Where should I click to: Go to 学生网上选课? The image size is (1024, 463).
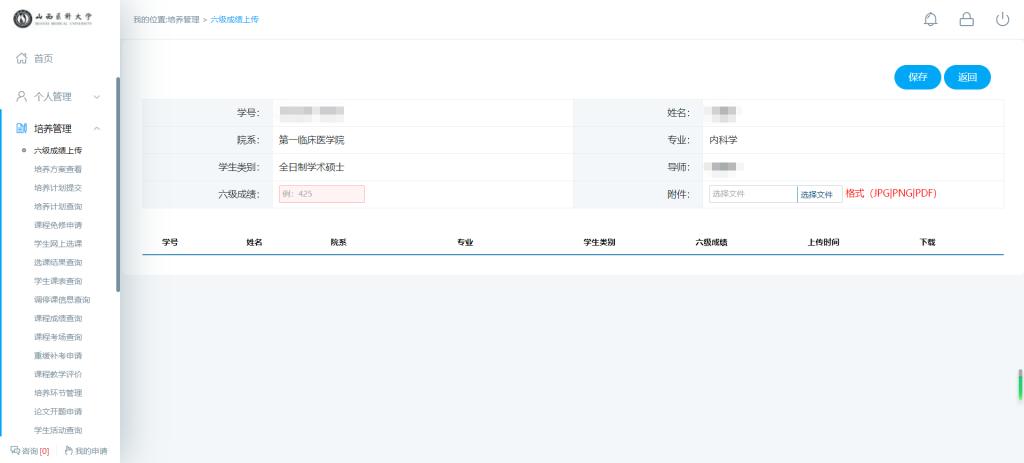click(x=58, y=243)
